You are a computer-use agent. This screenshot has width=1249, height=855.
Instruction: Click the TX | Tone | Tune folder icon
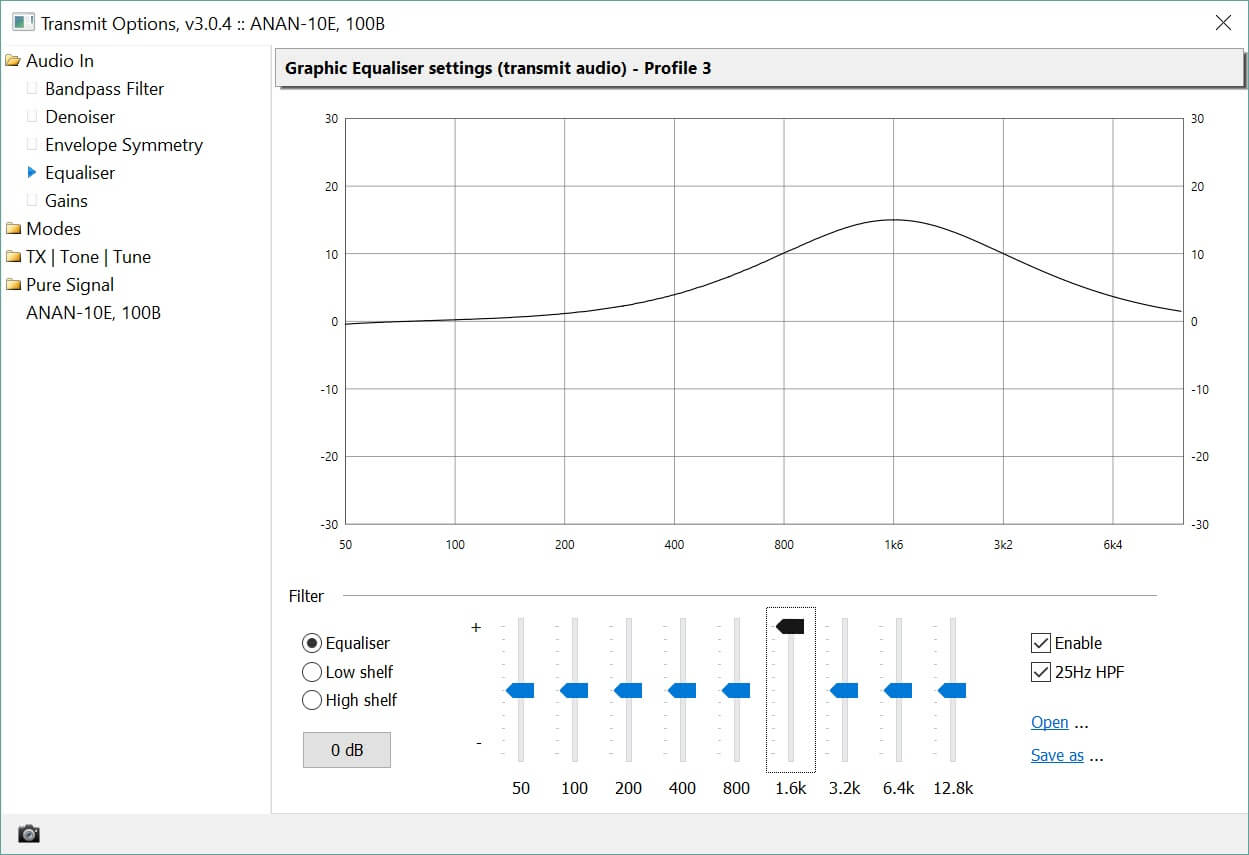(x=13, y=257)
